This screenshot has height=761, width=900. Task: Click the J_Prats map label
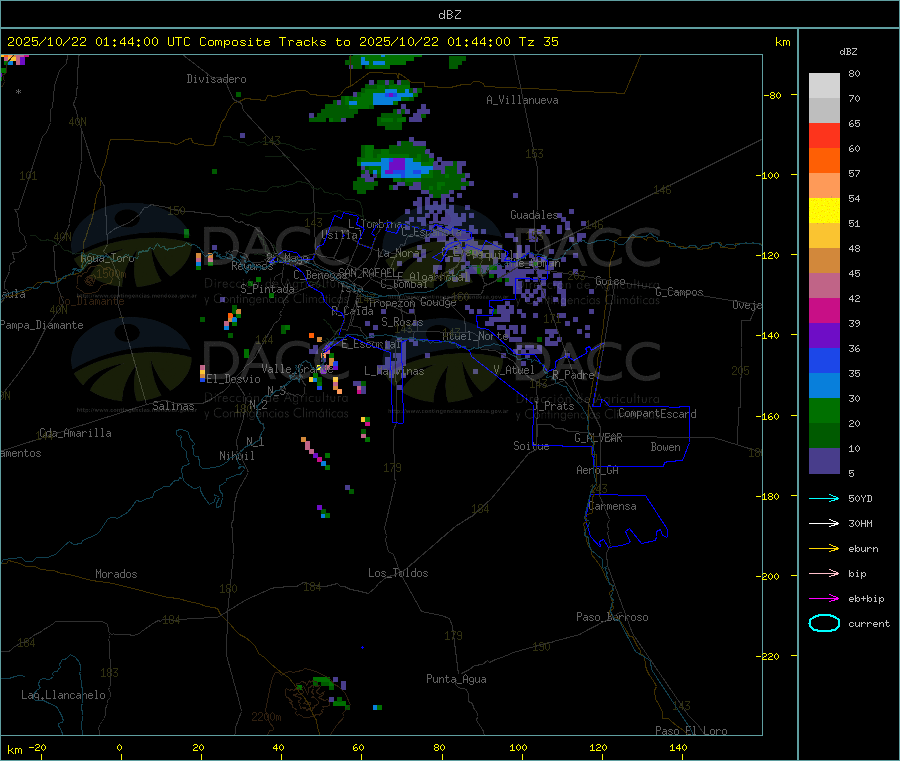554,406
